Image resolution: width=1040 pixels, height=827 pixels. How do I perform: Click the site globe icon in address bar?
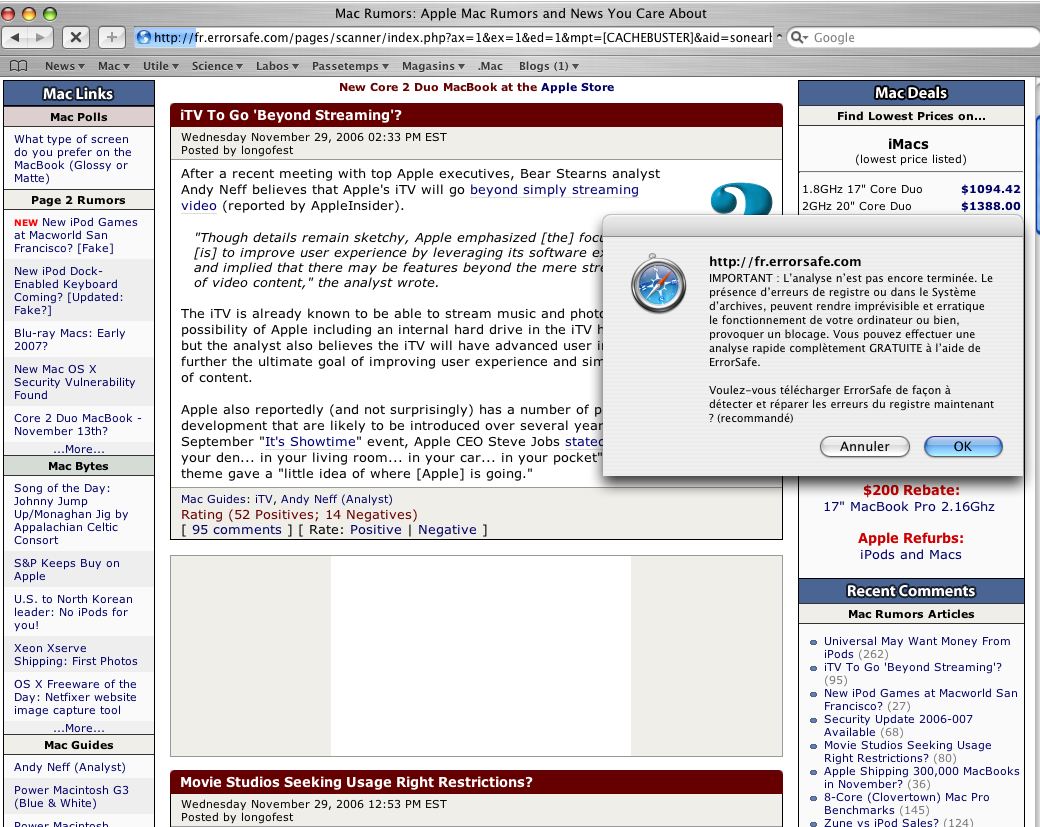[144, 37]
